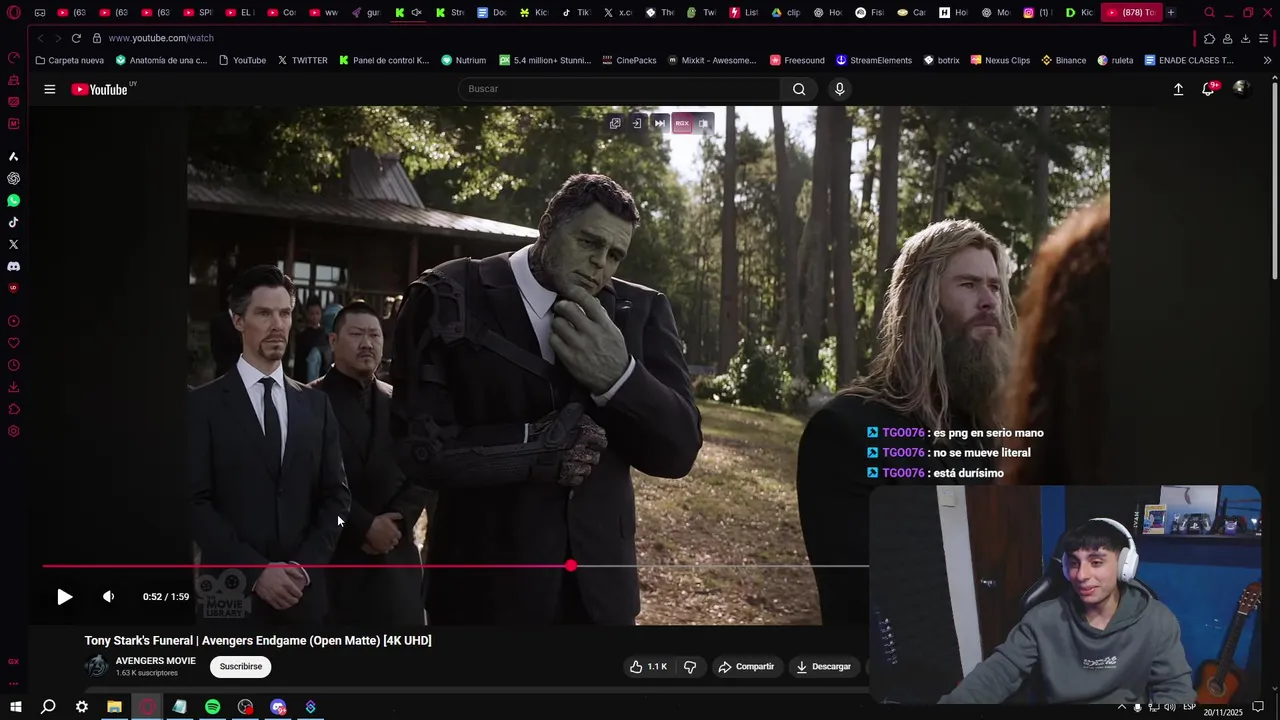Start voice search with the microphone

(x=839, y=89)
